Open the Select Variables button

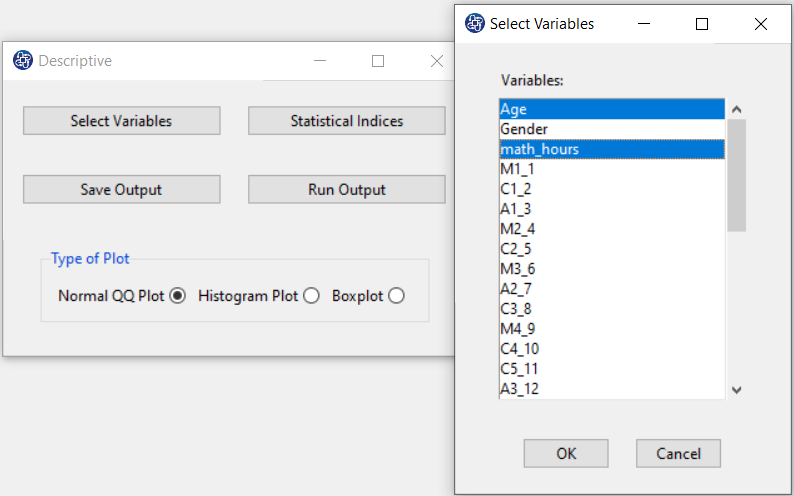point(122,120)
